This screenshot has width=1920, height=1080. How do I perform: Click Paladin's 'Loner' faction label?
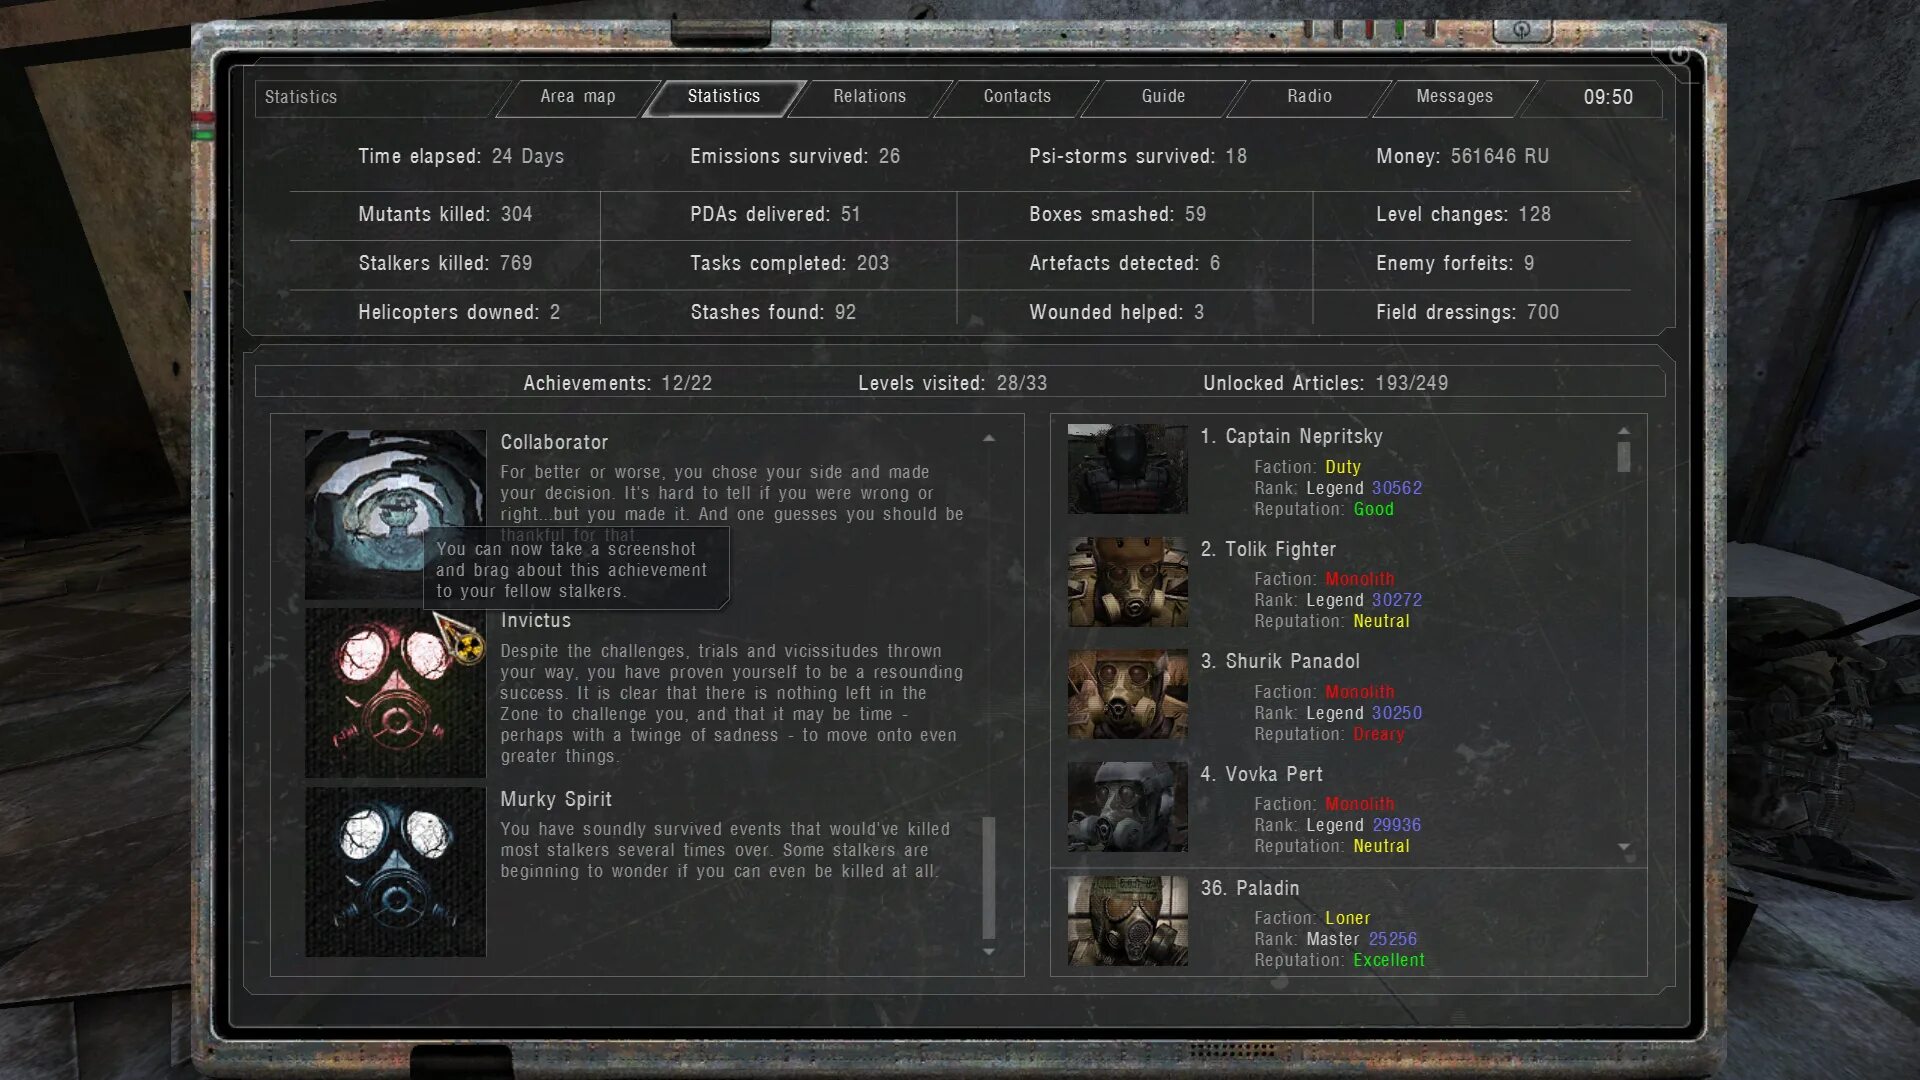pos(1347,918)
